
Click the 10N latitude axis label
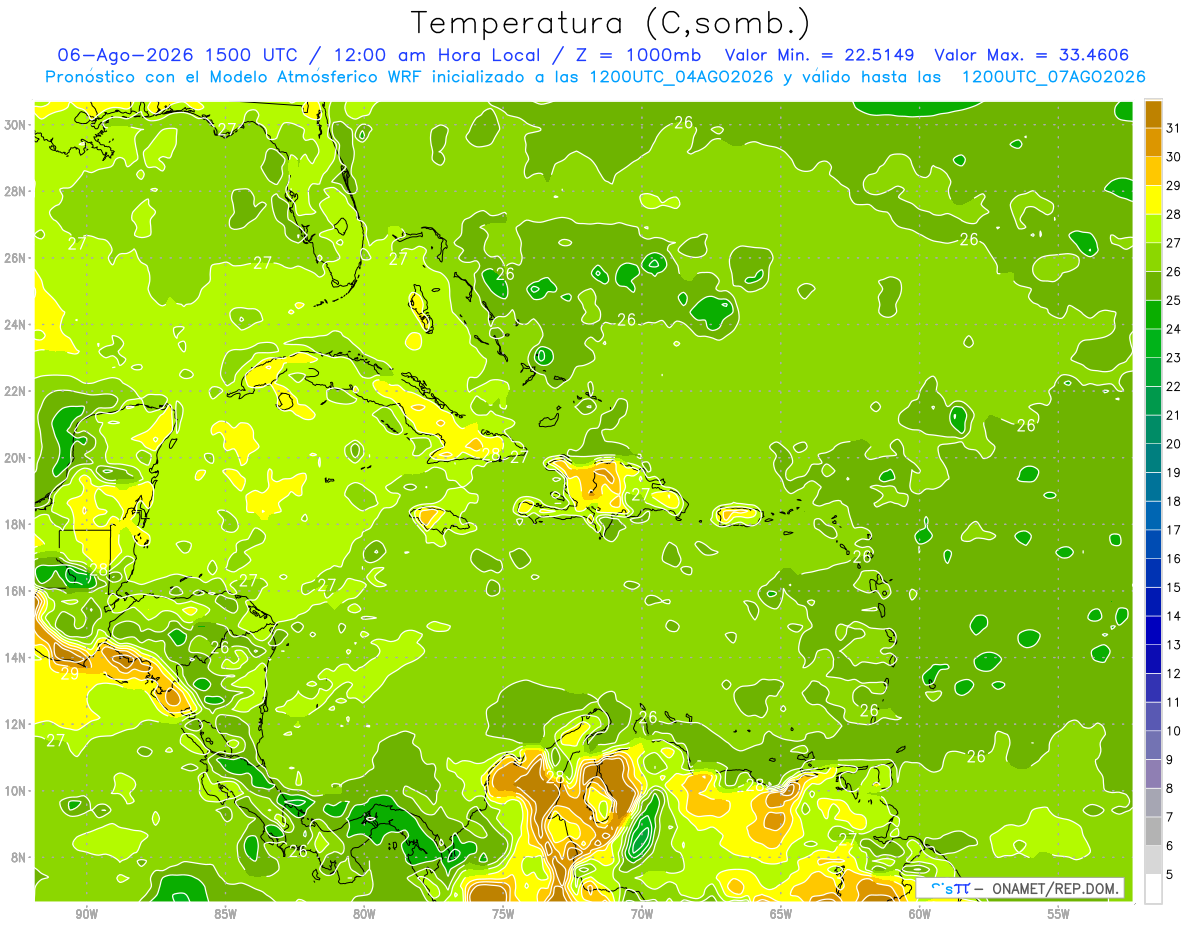[x=16, y=790]
